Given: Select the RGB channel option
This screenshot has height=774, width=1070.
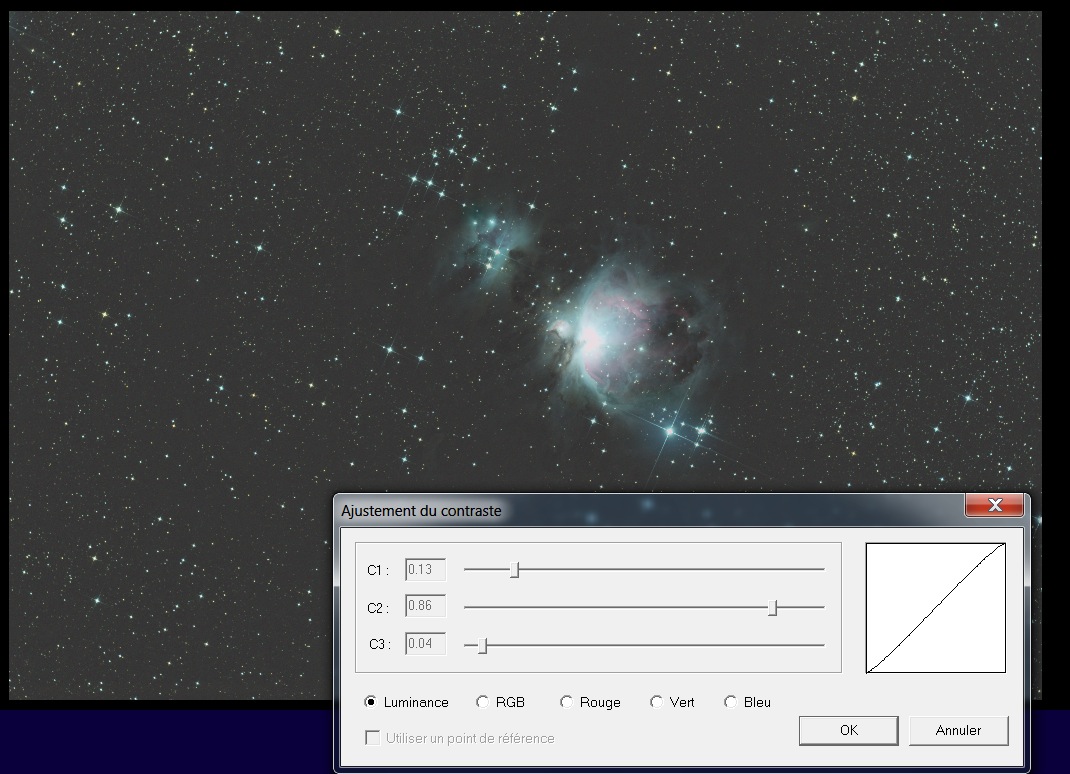Looking at the screenshot, I should 484,702.
